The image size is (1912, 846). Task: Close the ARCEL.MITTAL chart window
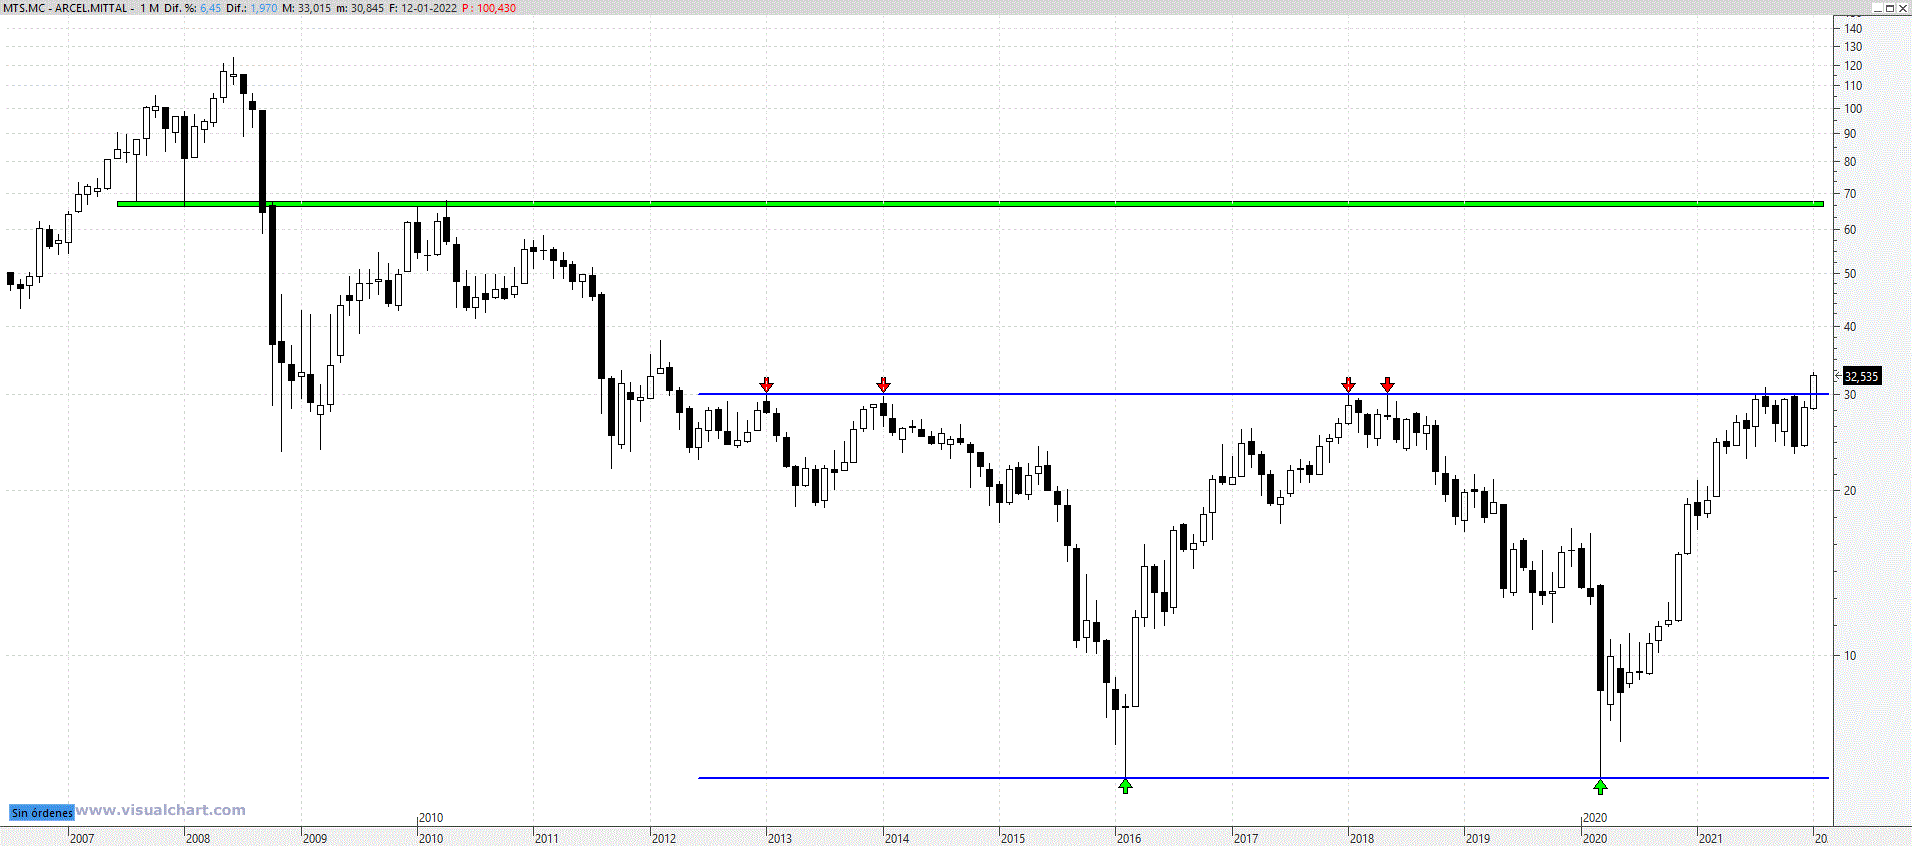coord(1902,8)
